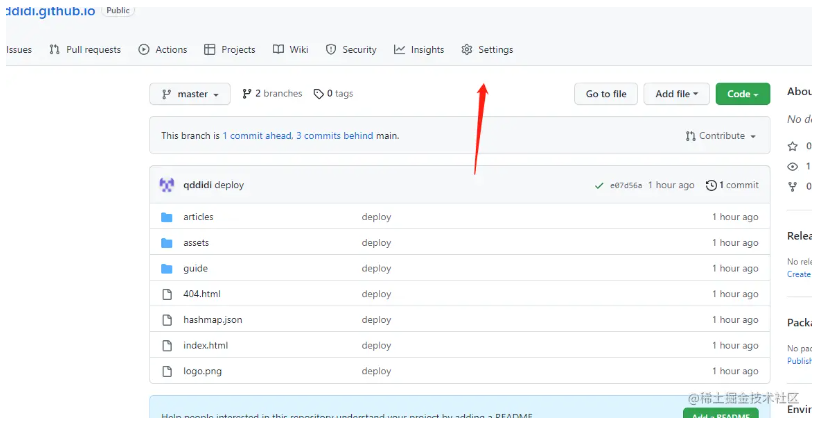Open the hashmap.json file
The image size is (819, 421).
(x=213, y=320)
